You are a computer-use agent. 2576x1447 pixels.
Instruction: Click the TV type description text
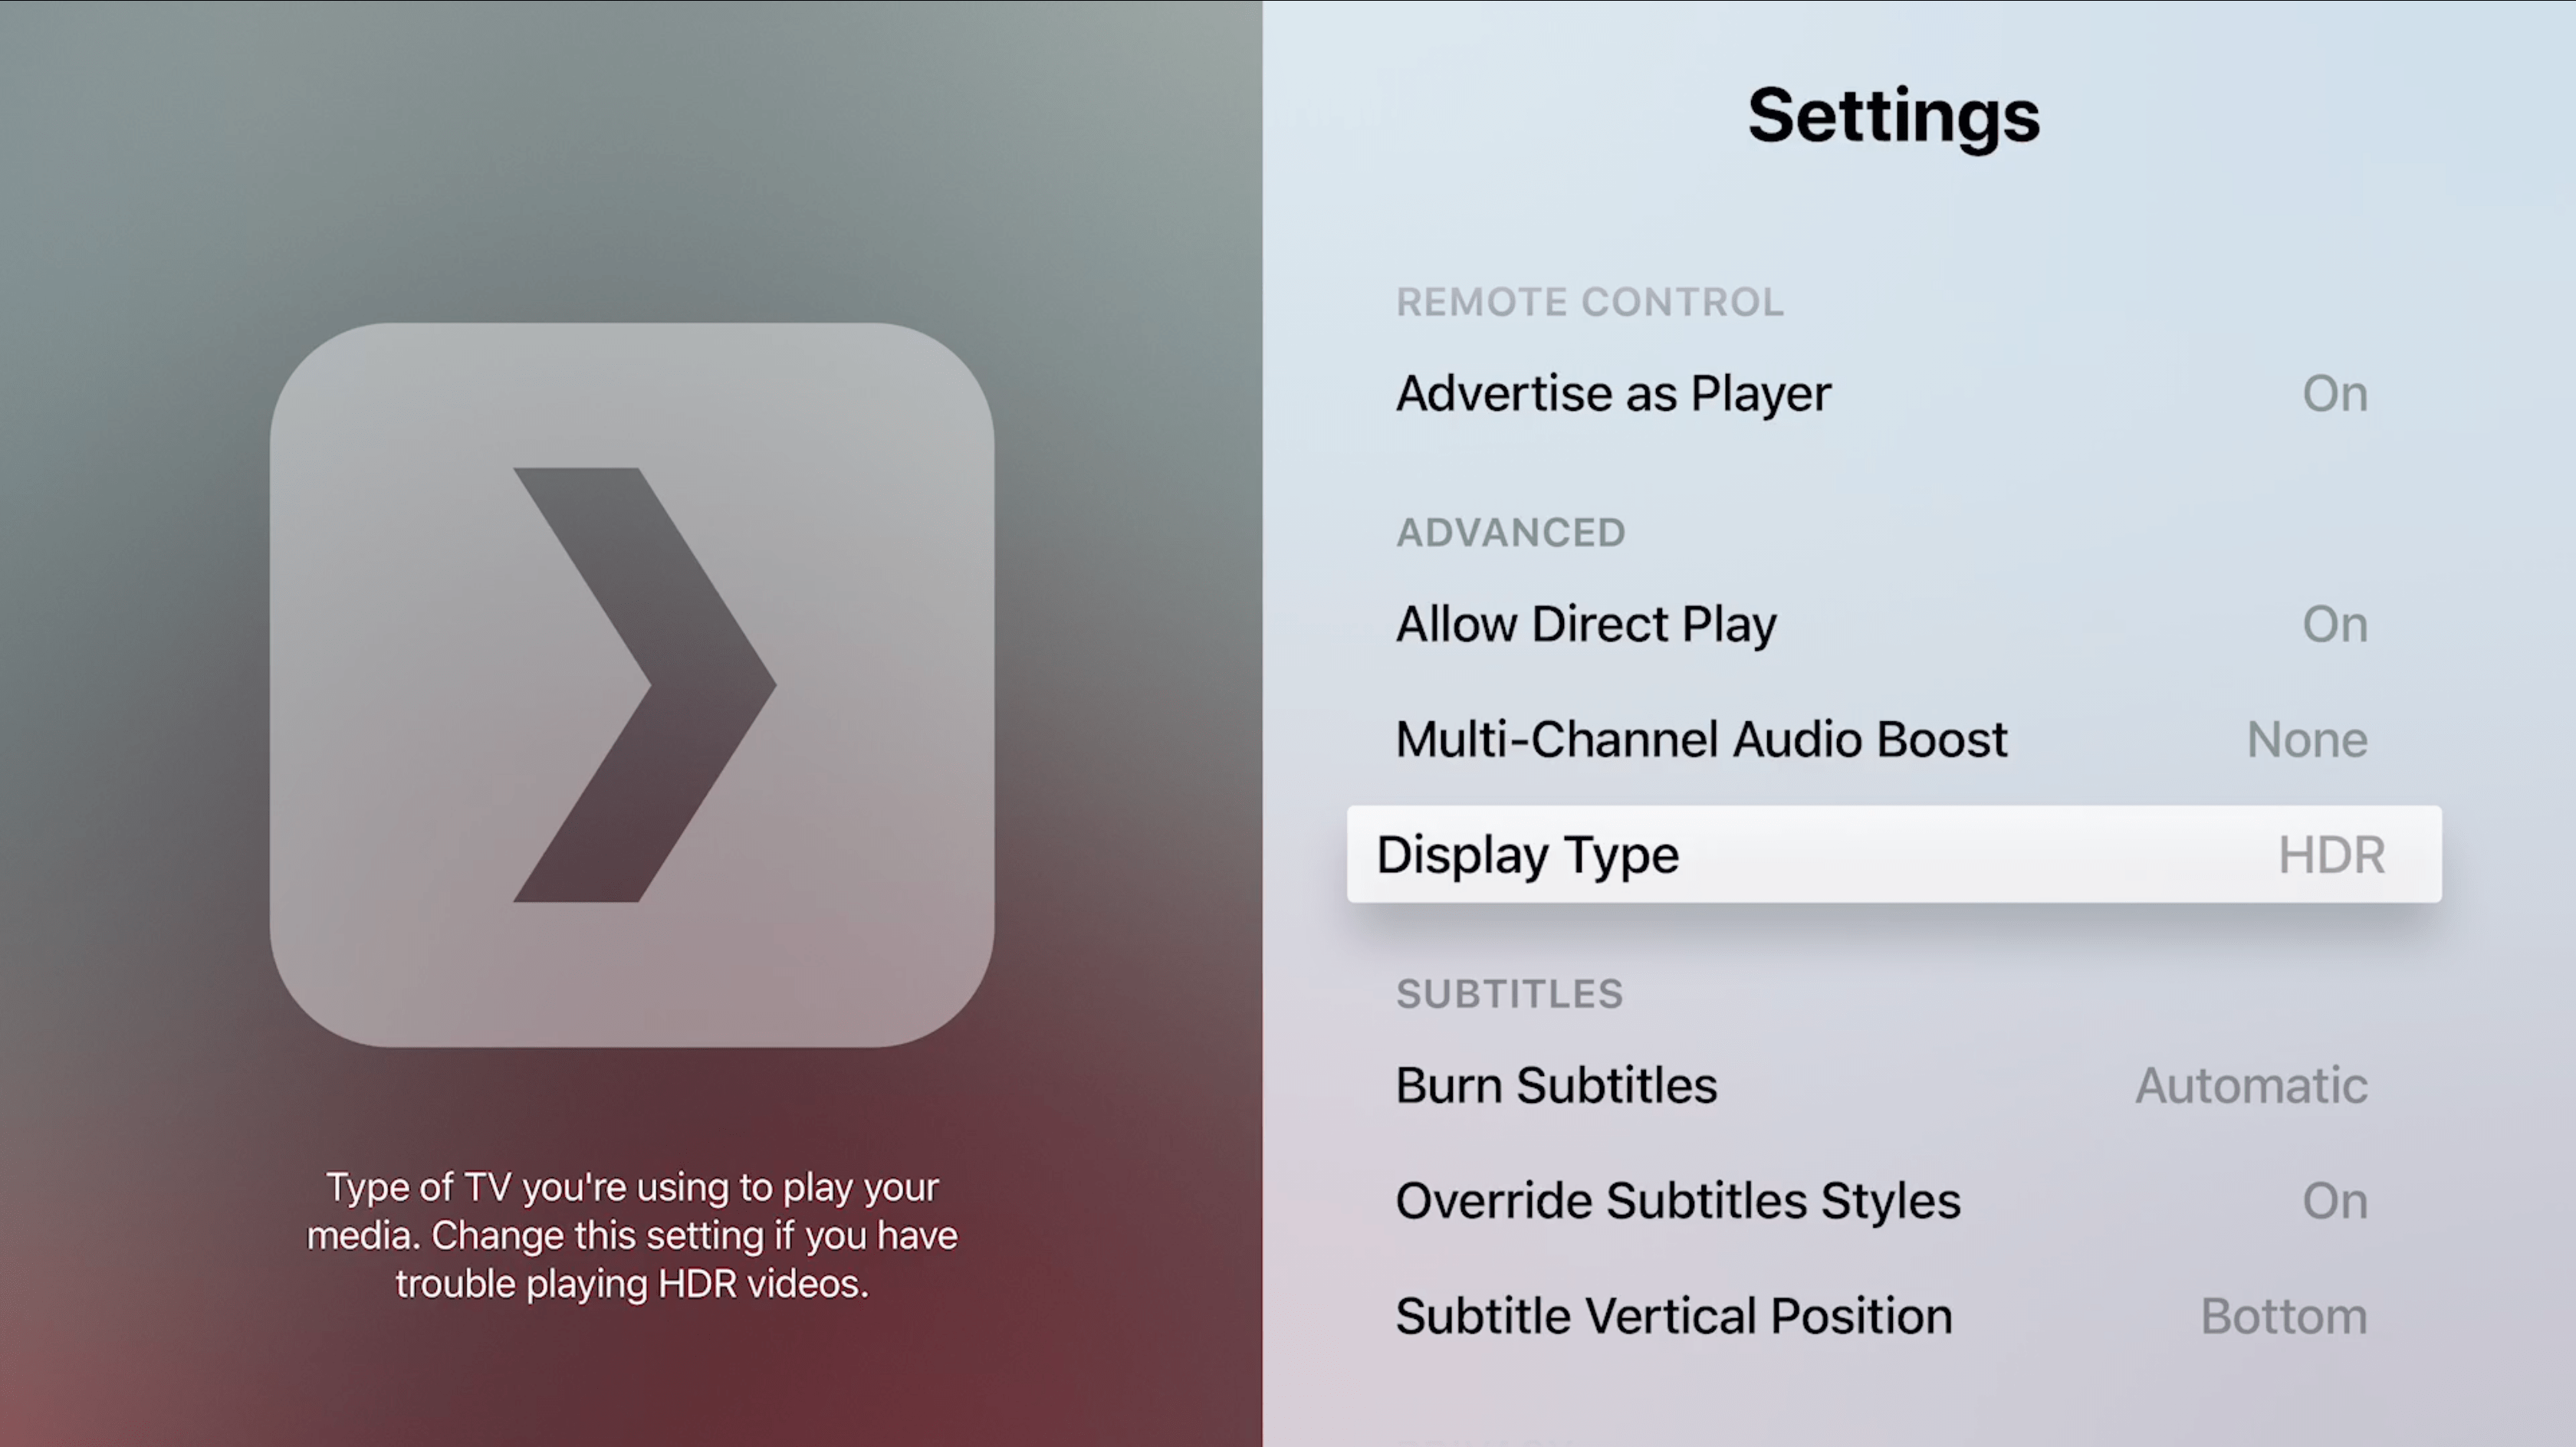631,1235
